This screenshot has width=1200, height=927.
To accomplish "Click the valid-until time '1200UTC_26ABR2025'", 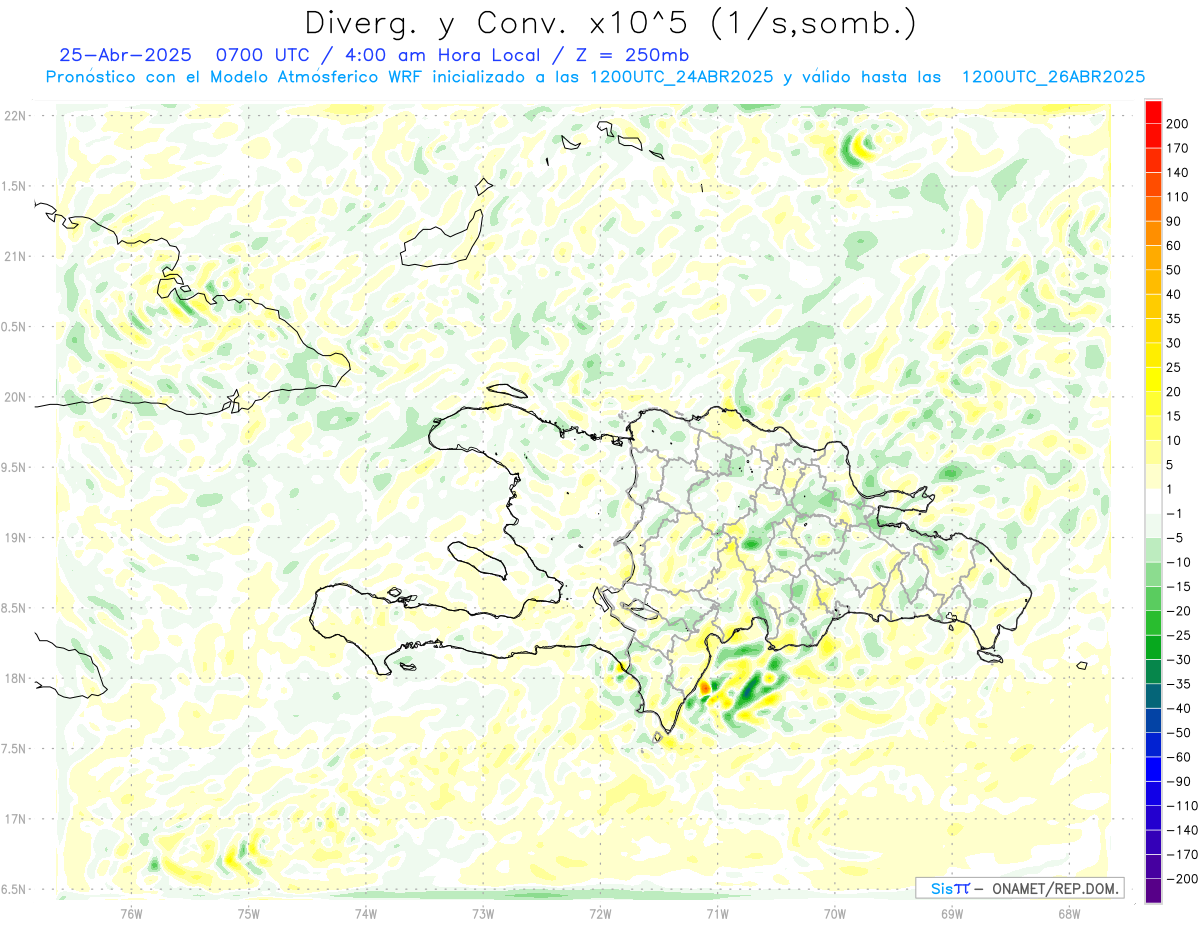I will [x=1053, y=77].
